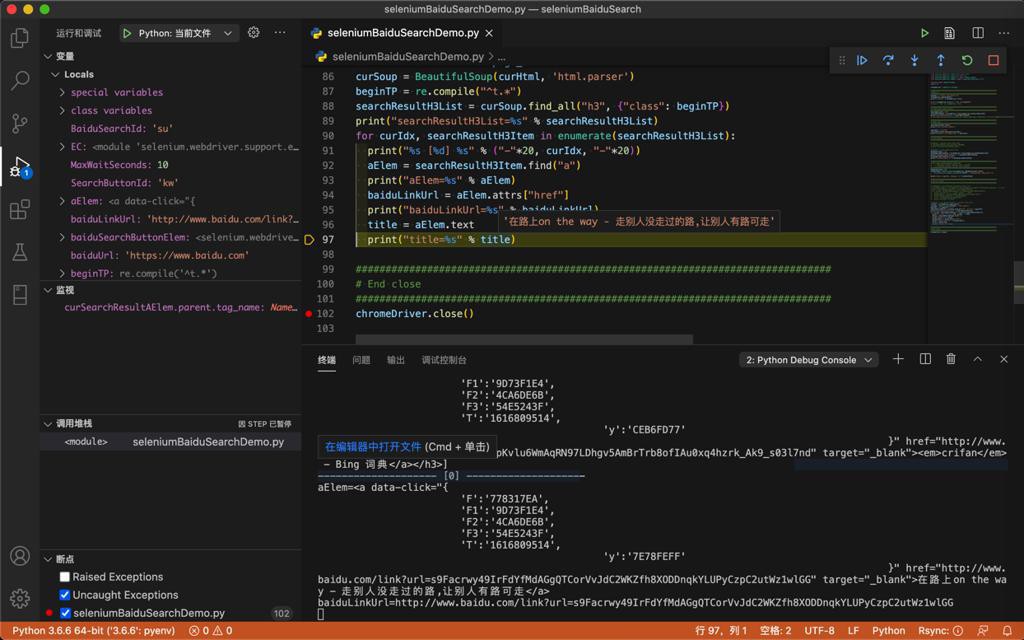Screen dimensions: 1024x640
Task: Open the Source Control view
Action: (20, 123)
